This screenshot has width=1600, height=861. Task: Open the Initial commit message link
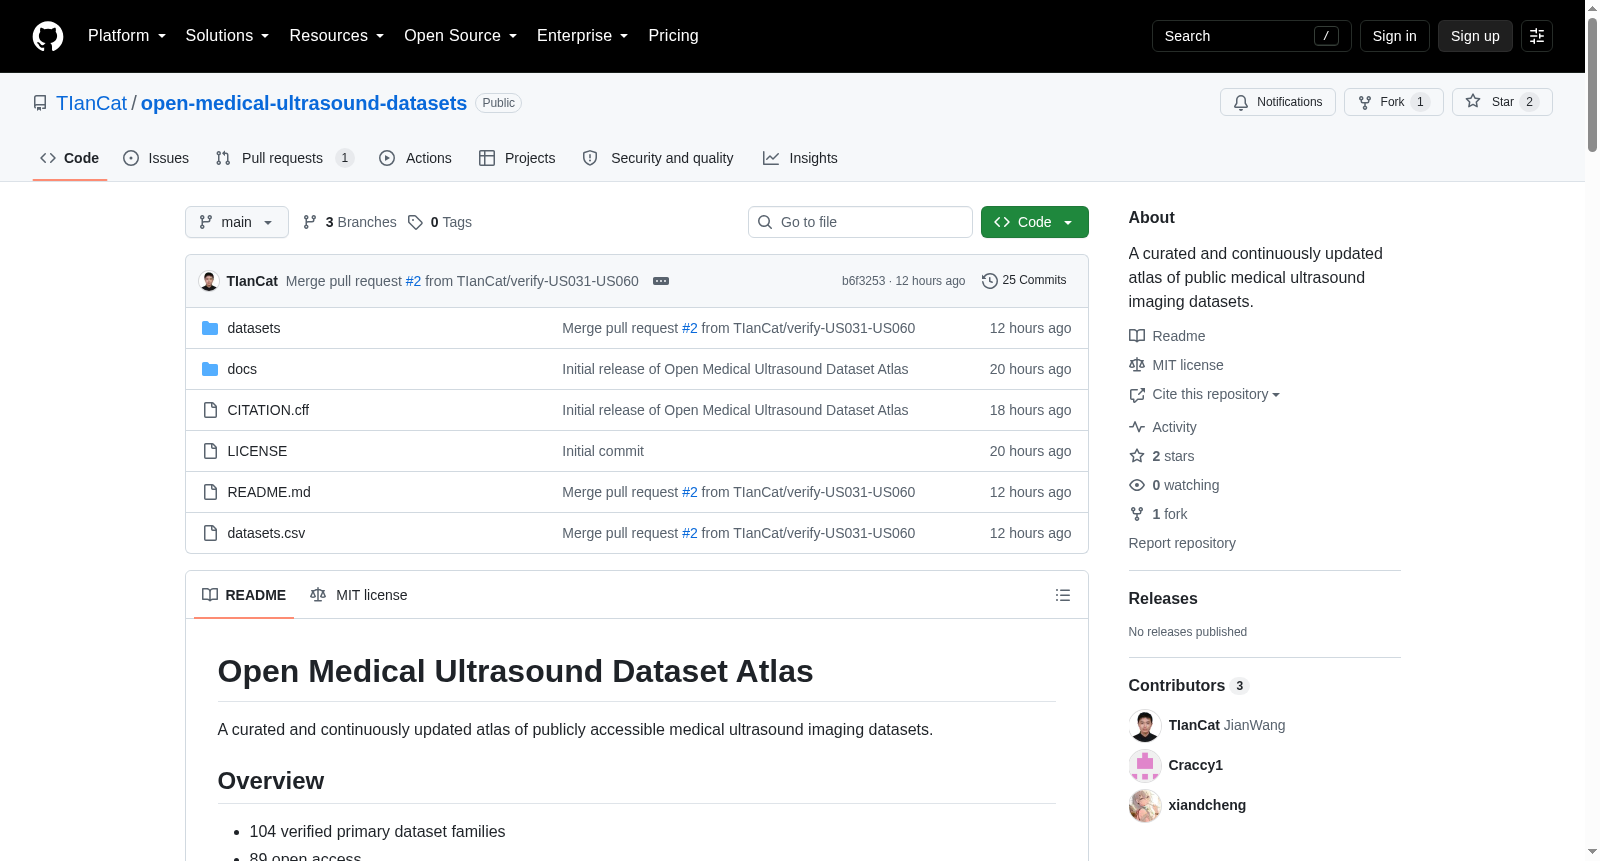pos(603,451)
